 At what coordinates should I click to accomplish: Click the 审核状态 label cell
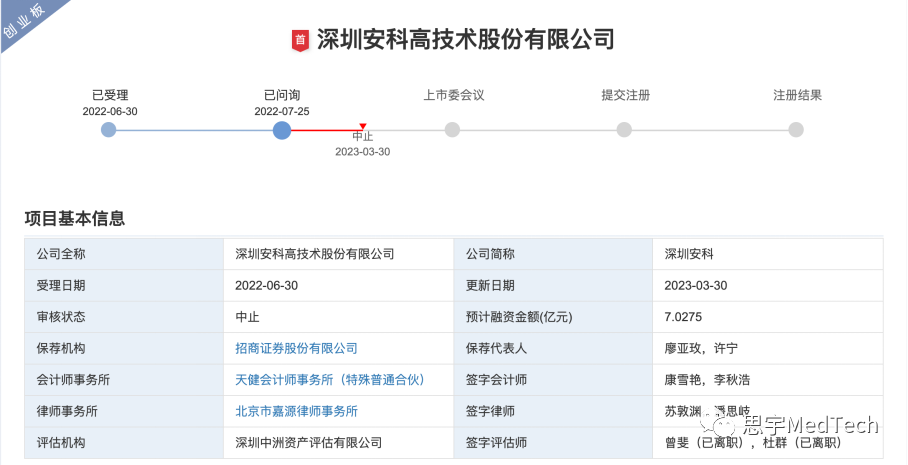124,317
